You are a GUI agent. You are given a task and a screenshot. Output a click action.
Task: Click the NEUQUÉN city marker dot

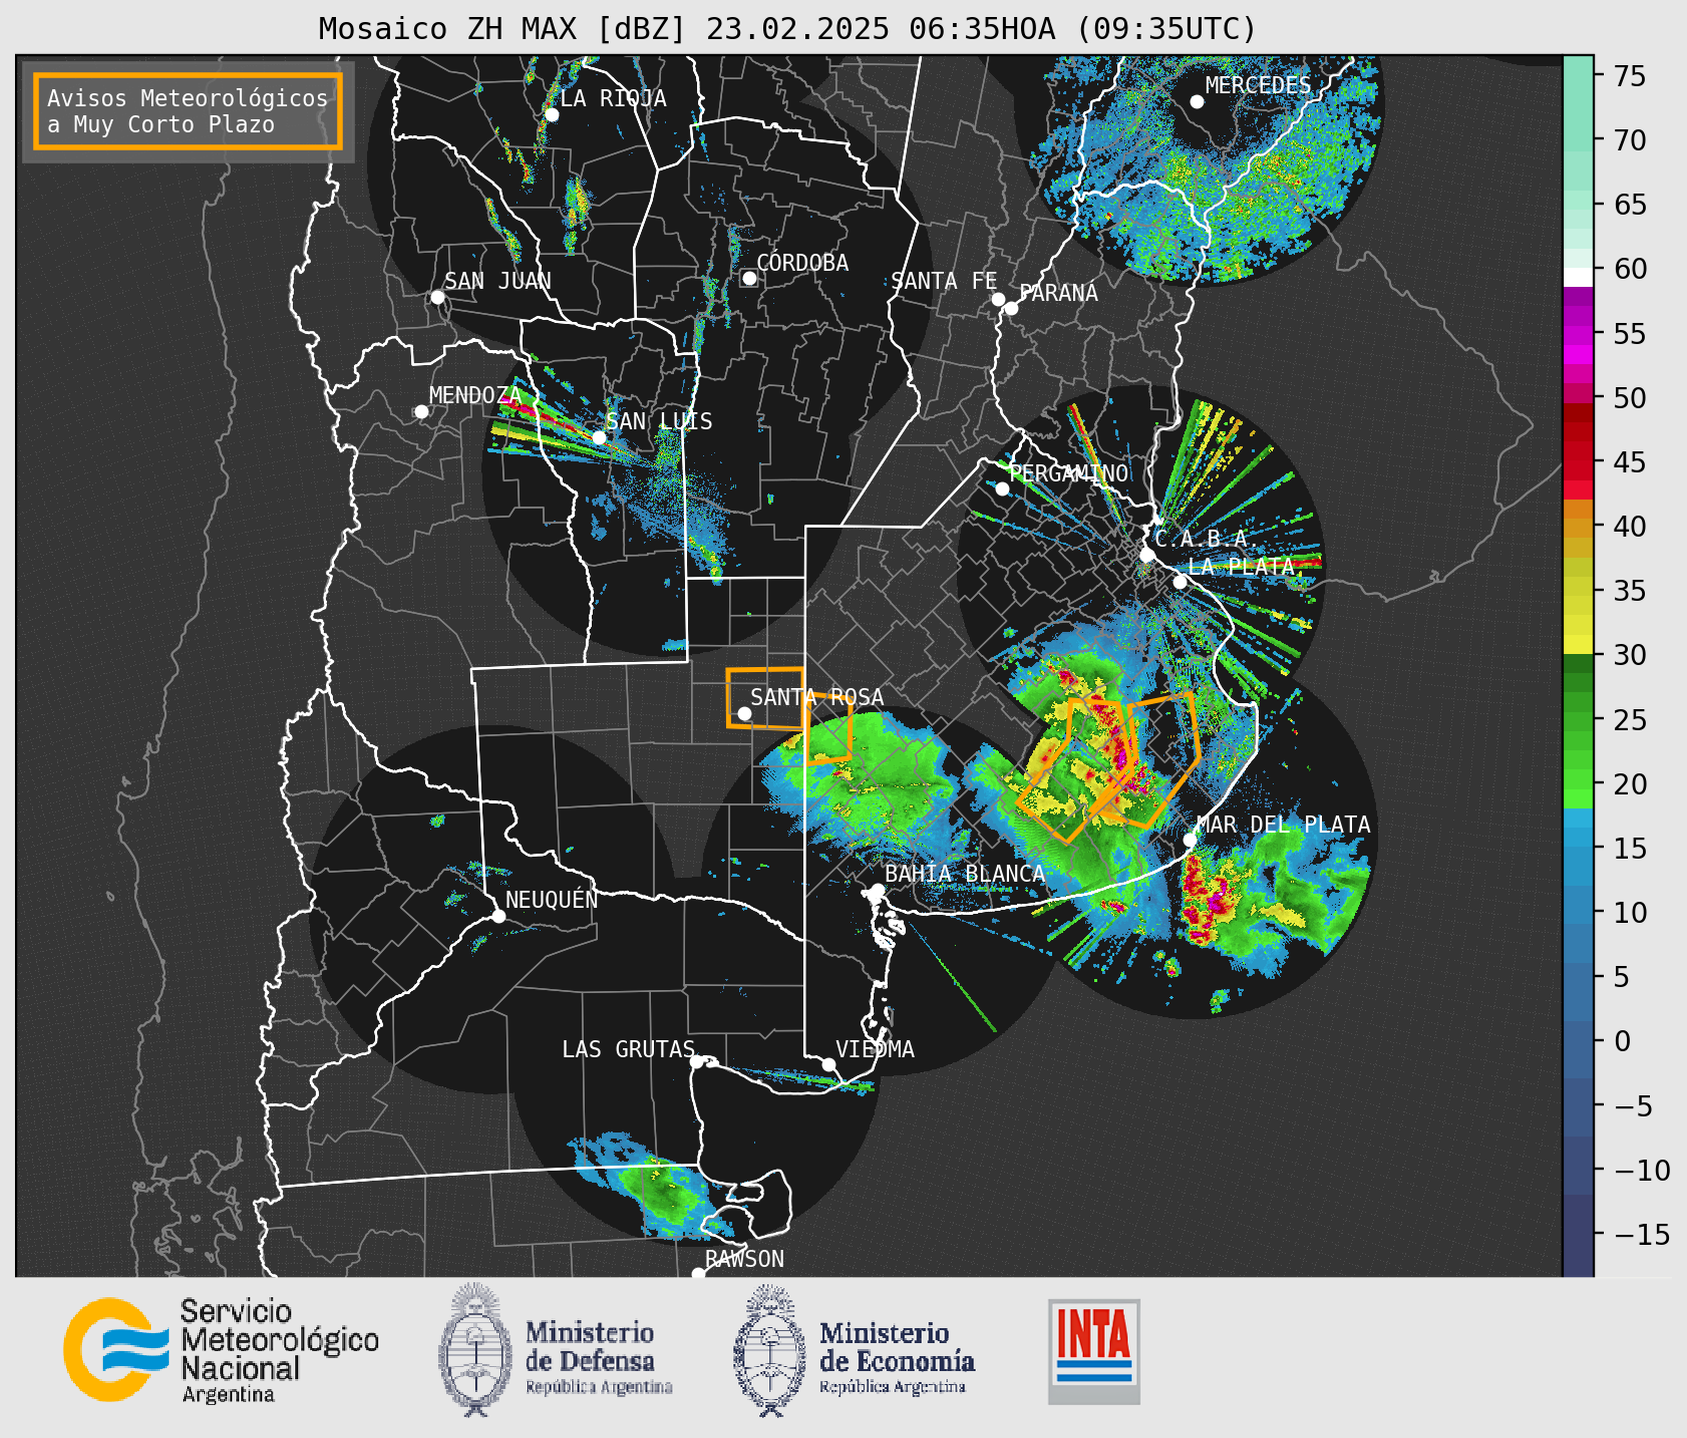point(498,916)
